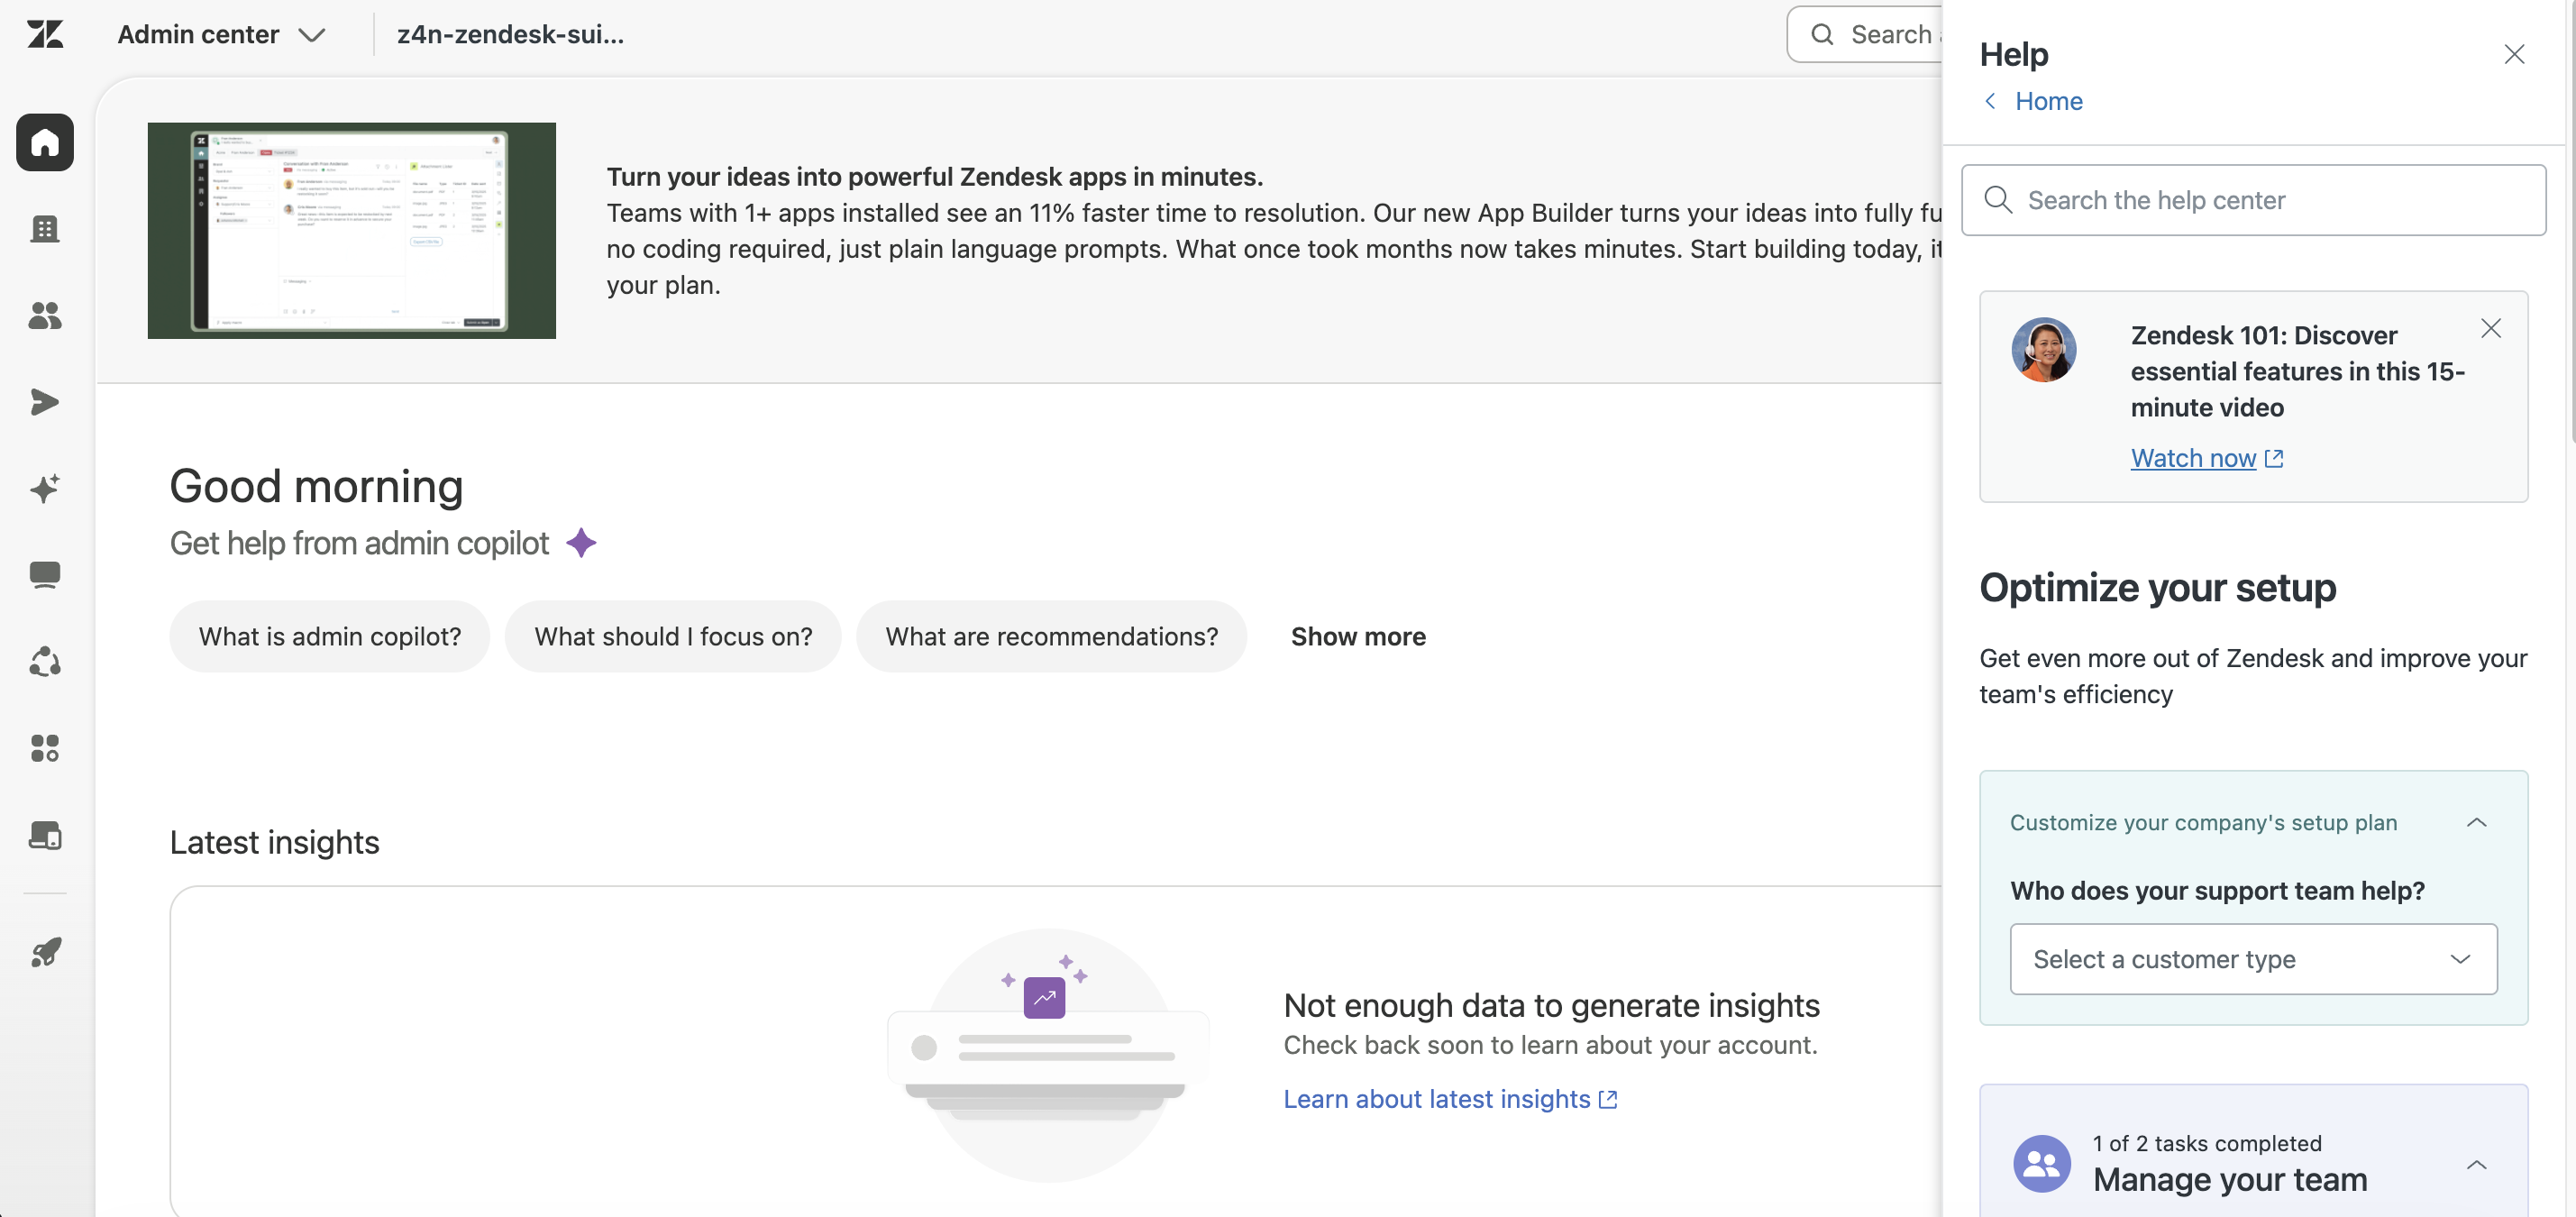Image resolution: width=2576 pixels, height=1217 pixels.
Task: Click the magnifier icon in top search
Action: [x=1822, y=34]
